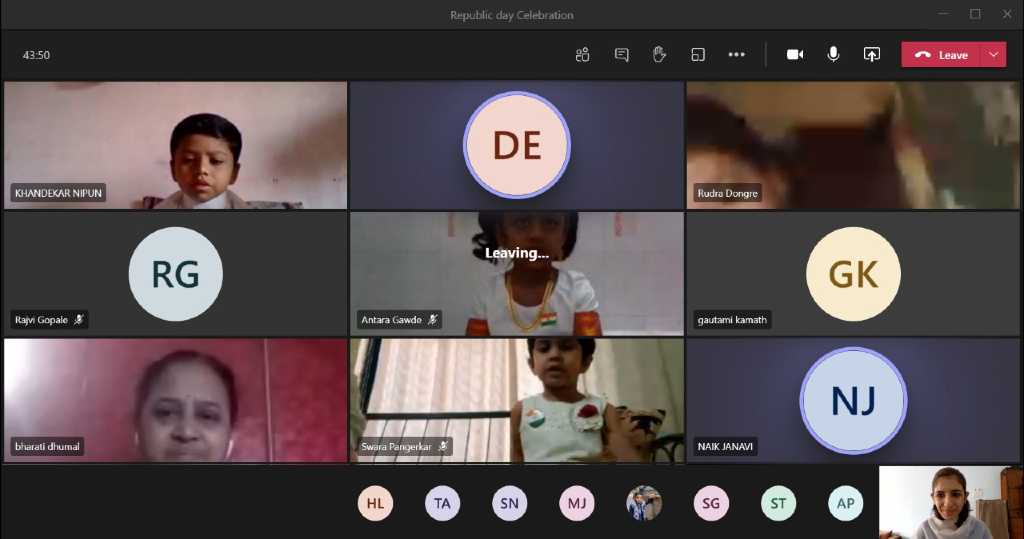
Task: Click the AP participant avatar
Action: pyautogui.click(x=846, y=503)
